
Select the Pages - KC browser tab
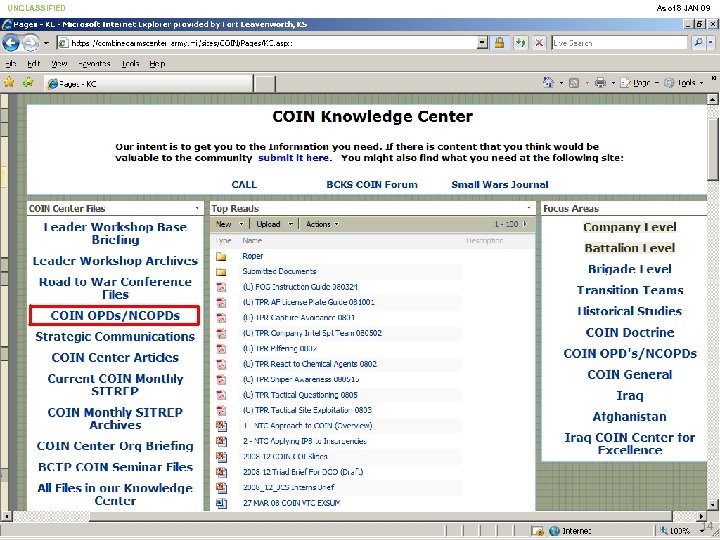click(x=148, y=84)
